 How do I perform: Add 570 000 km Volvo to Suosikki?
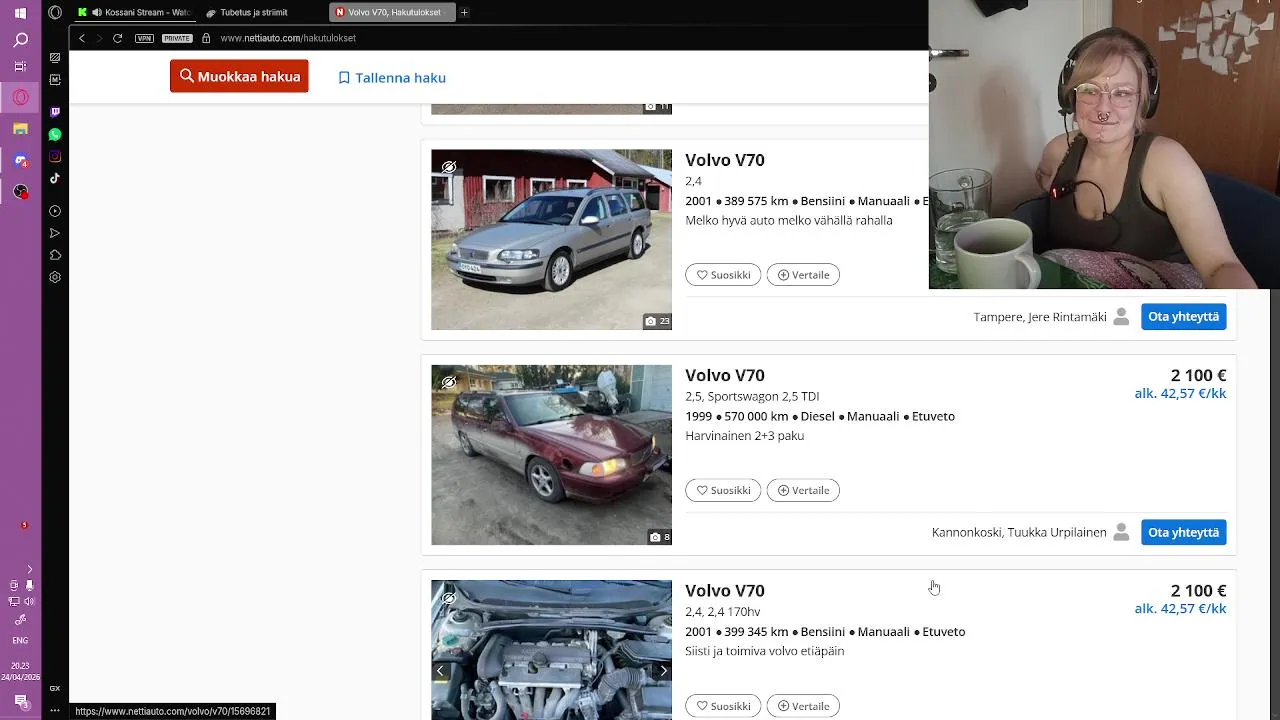point(723,490)
